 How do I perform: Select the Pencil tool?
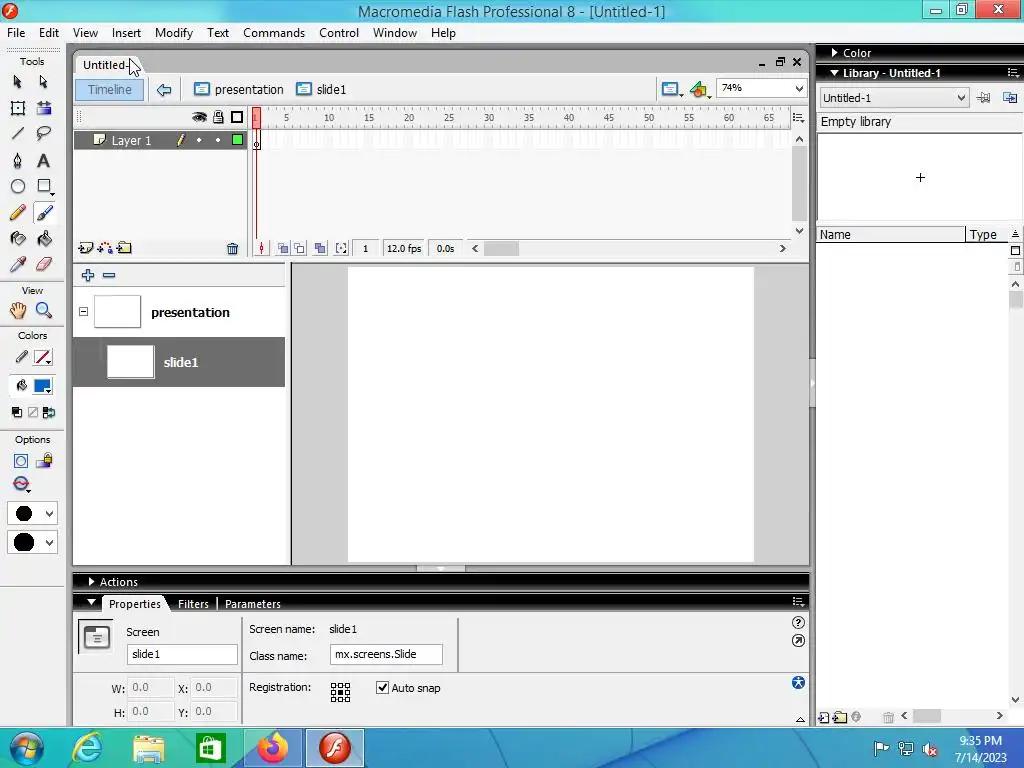tap(18, 213)
